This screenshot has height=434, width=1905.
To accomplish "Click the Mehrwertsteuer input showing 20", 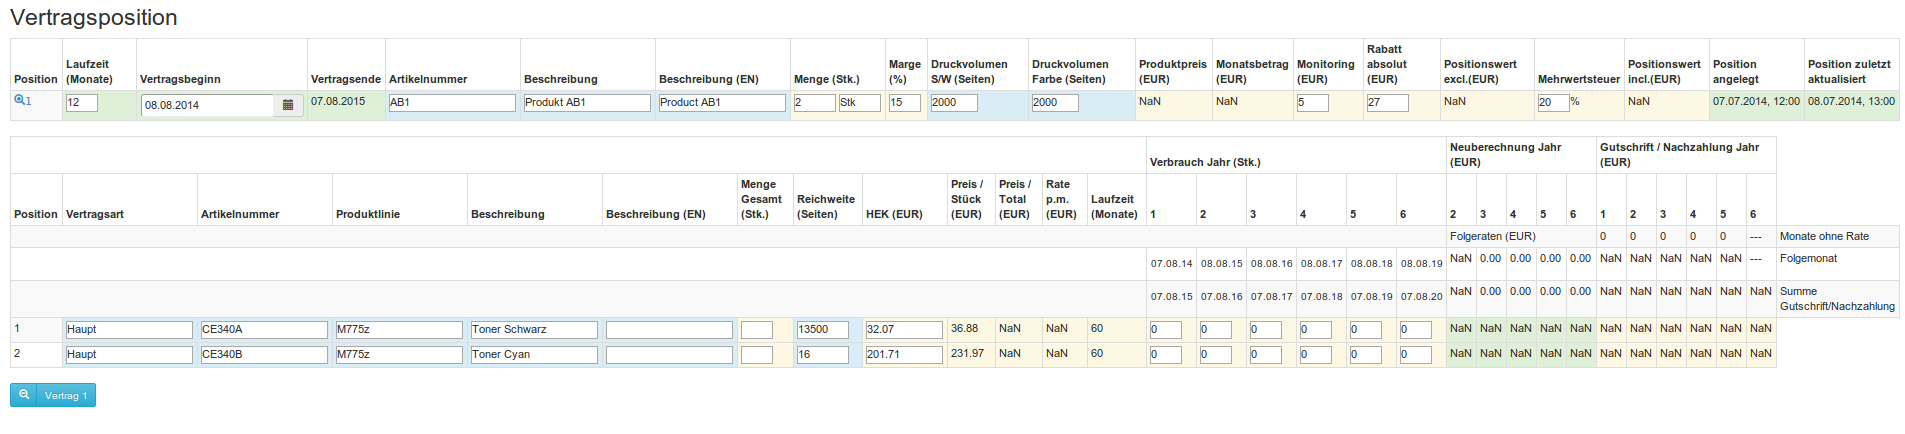I will (1552, 103).
